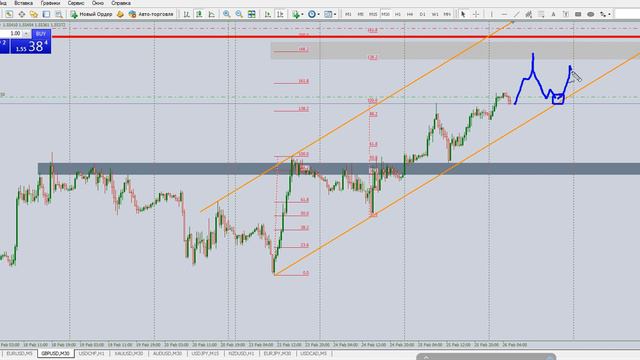Select the trendline drawing tool

(516, 14)
